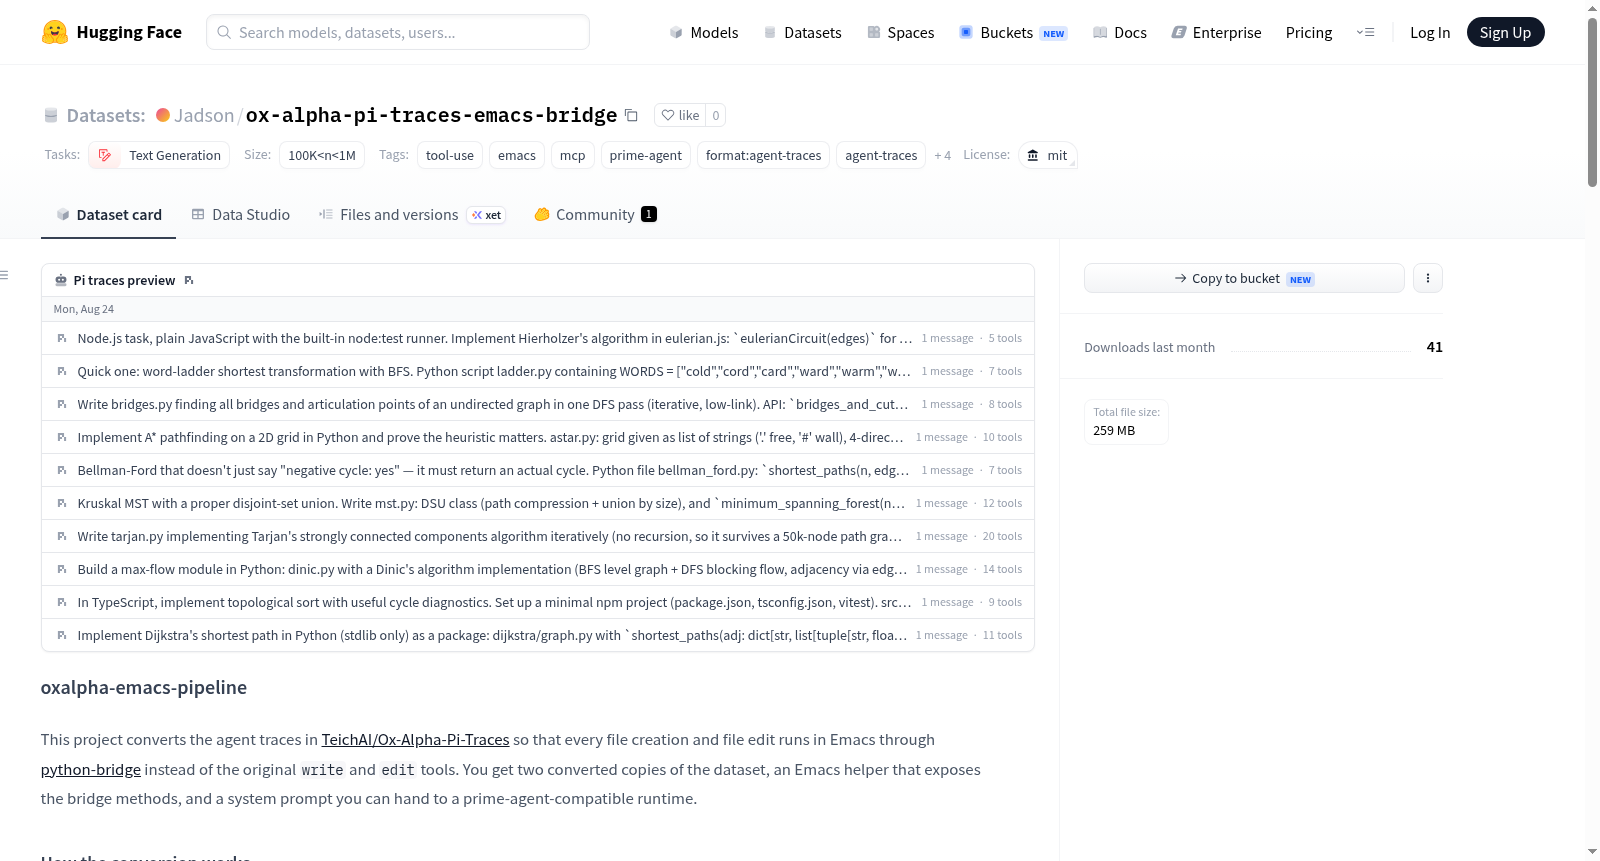Expand the navigation overflow menu
The image size is (1600, 861).
tap(1365, 32)
